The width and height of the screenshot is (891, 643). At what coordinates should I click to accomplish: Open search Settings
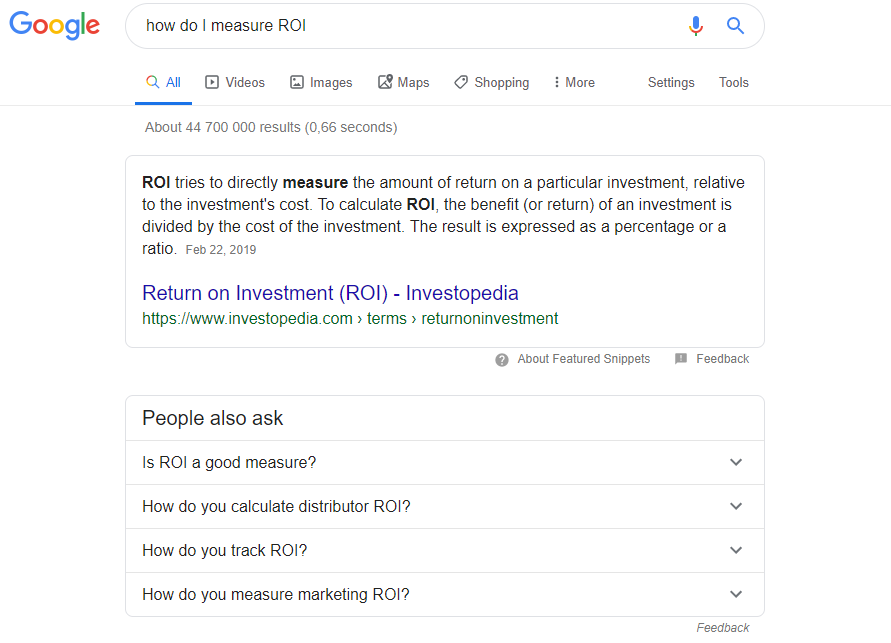(671, 83)
